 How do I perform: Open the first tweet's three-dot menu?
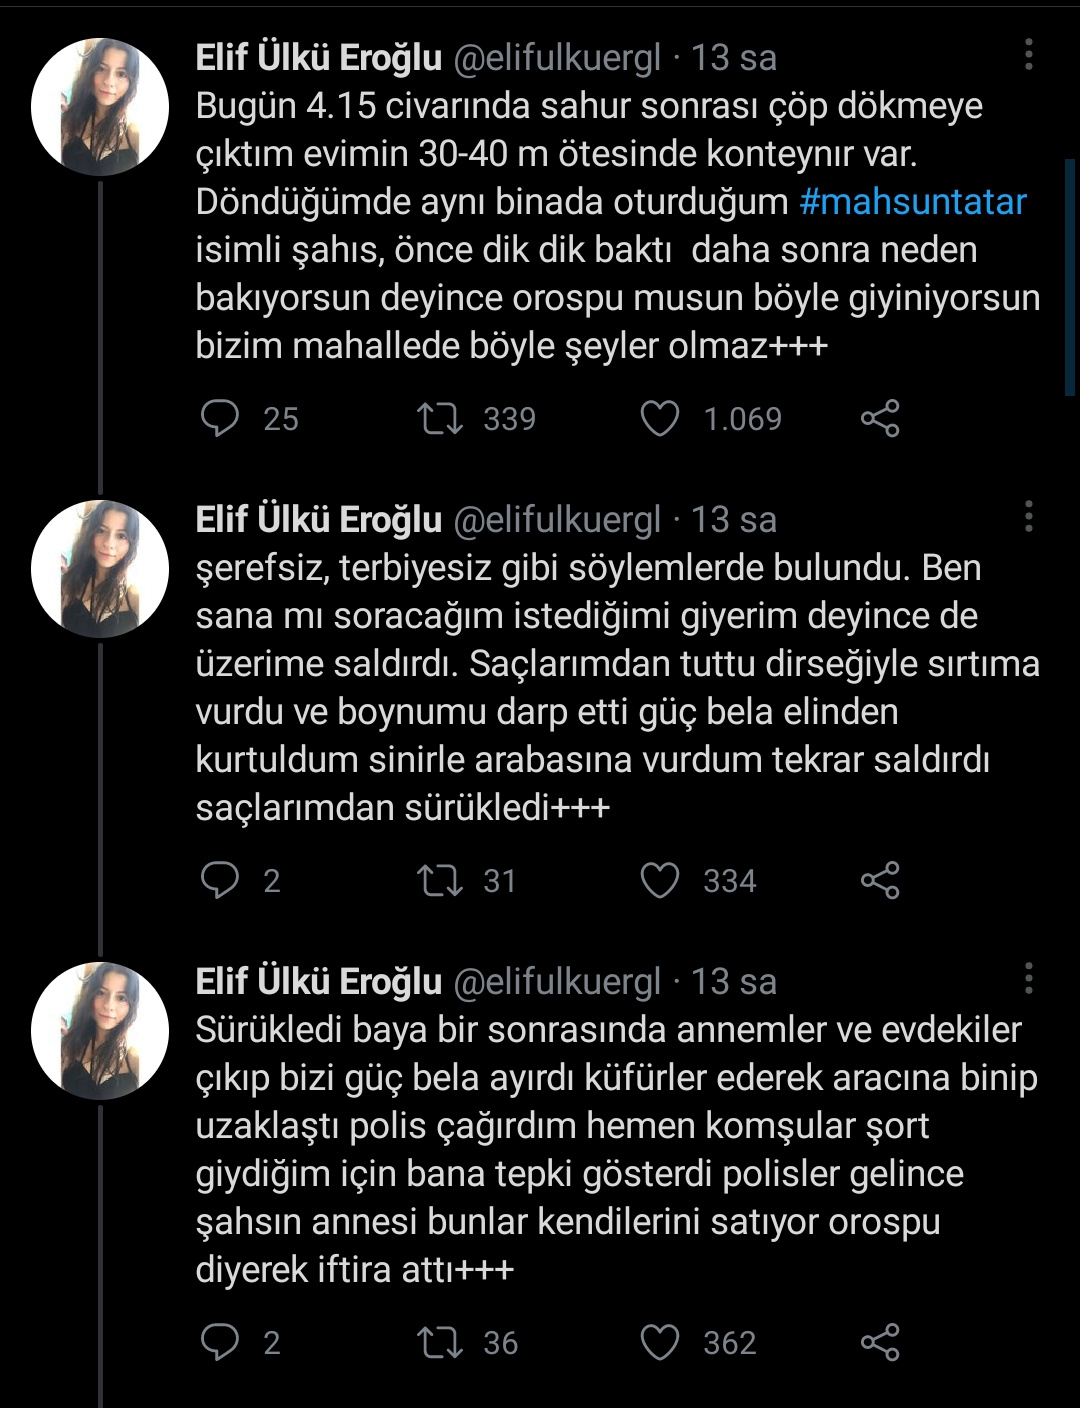tap(1028, 56)
